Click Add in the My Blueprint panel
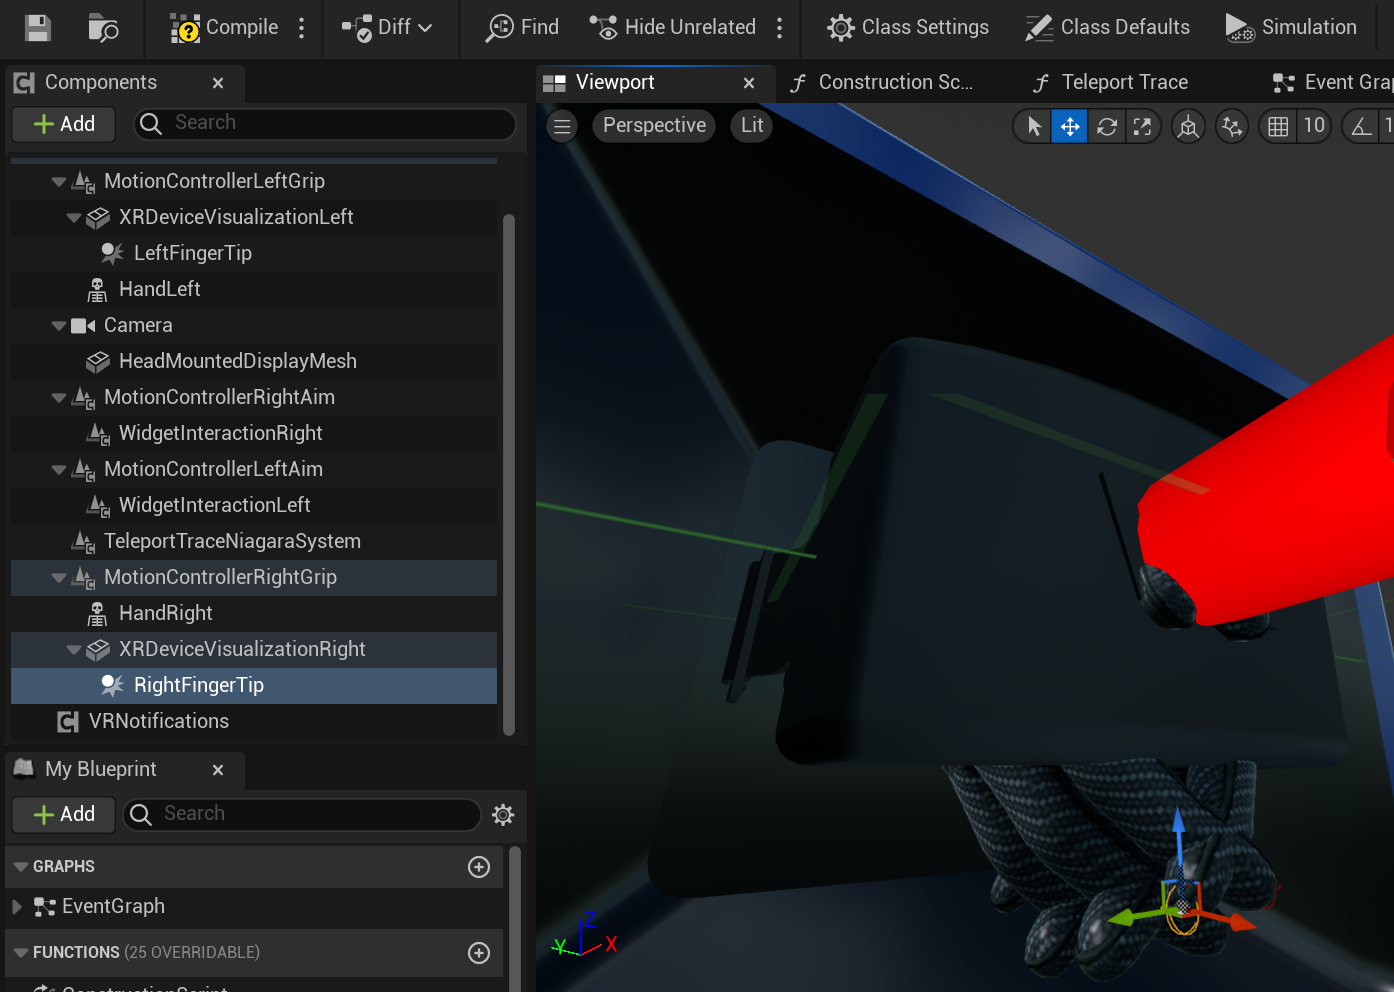 coord(64,815)
